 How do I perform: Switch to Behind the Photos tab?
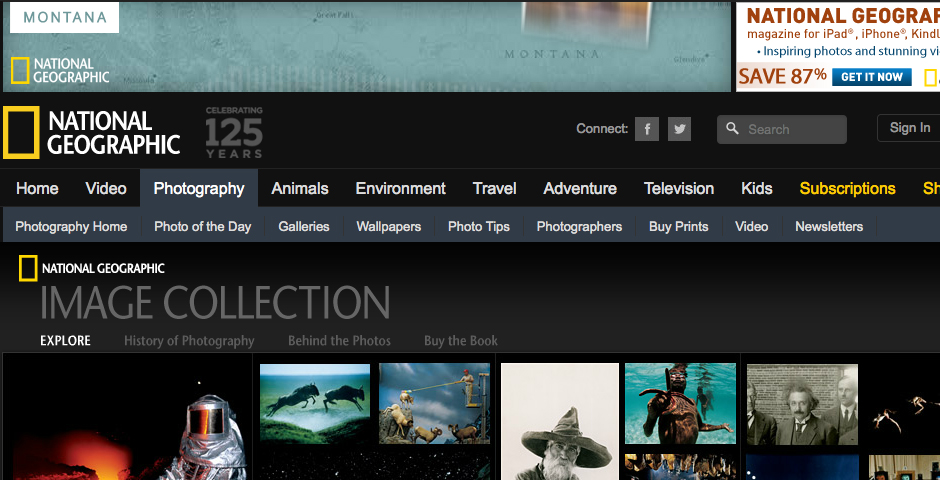click(339, 341)
